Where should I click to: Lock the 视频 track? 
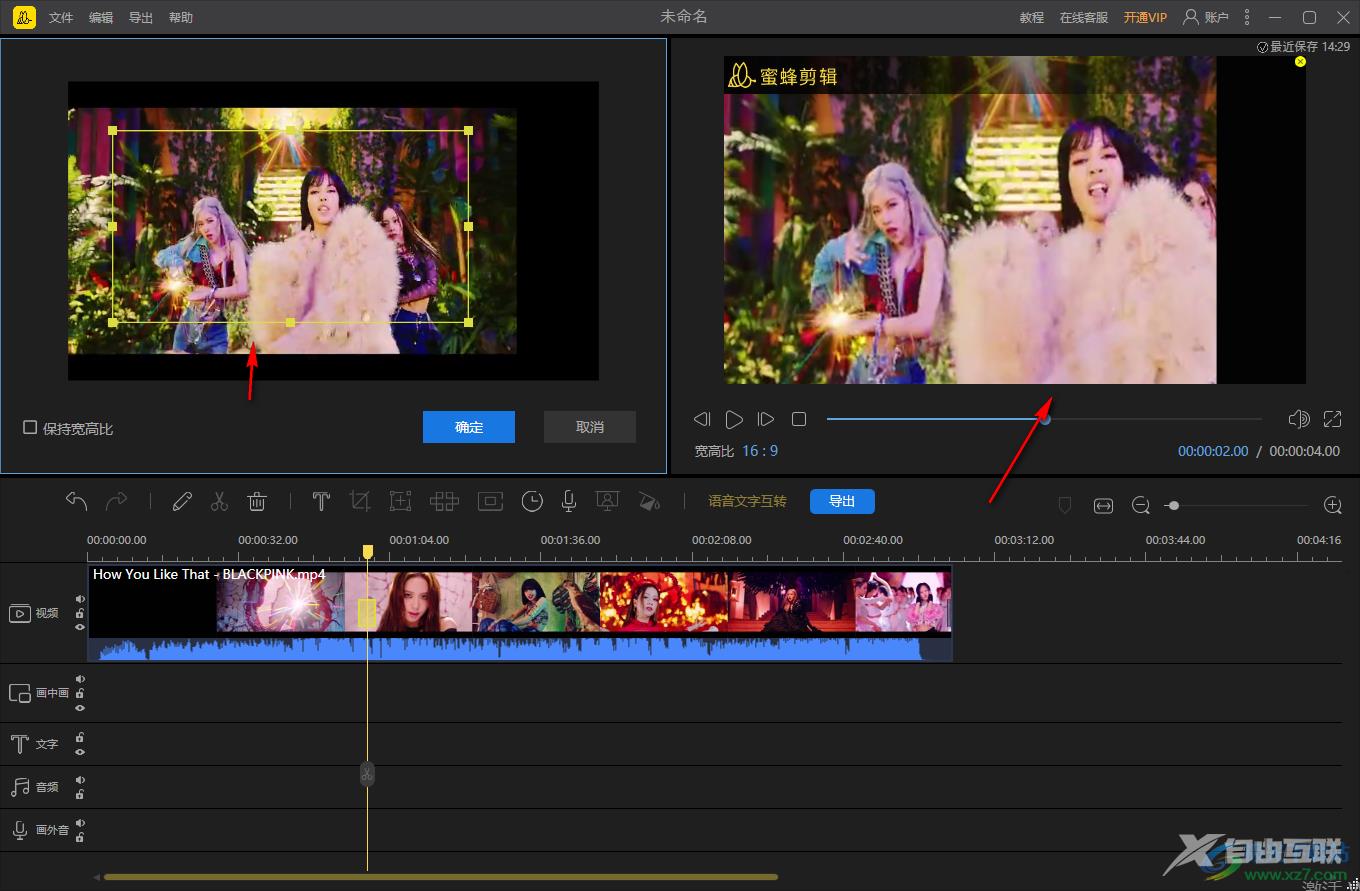pyautogui.click(x=80, y=613)
